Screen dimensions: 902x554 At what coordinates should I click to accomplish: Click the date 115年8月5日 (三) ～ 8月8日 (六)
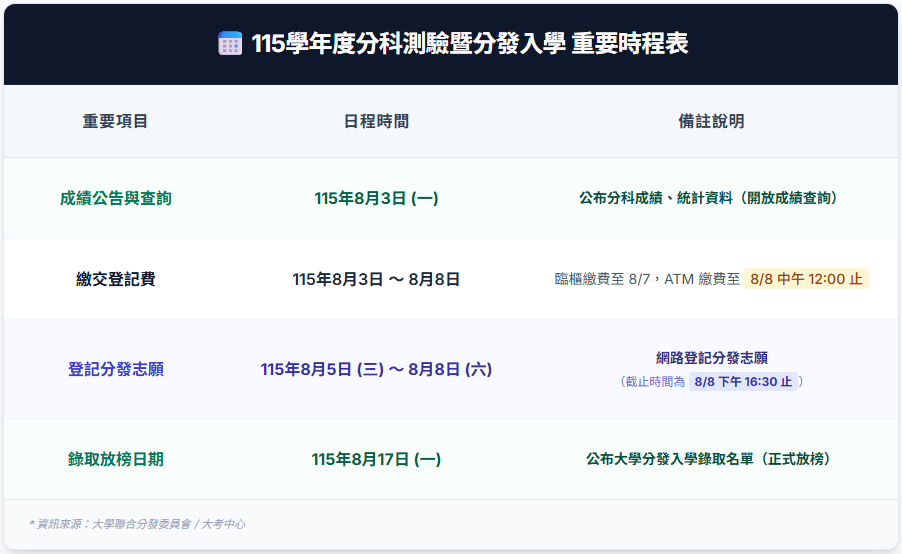pyautogui.click(x=376, y=369)
